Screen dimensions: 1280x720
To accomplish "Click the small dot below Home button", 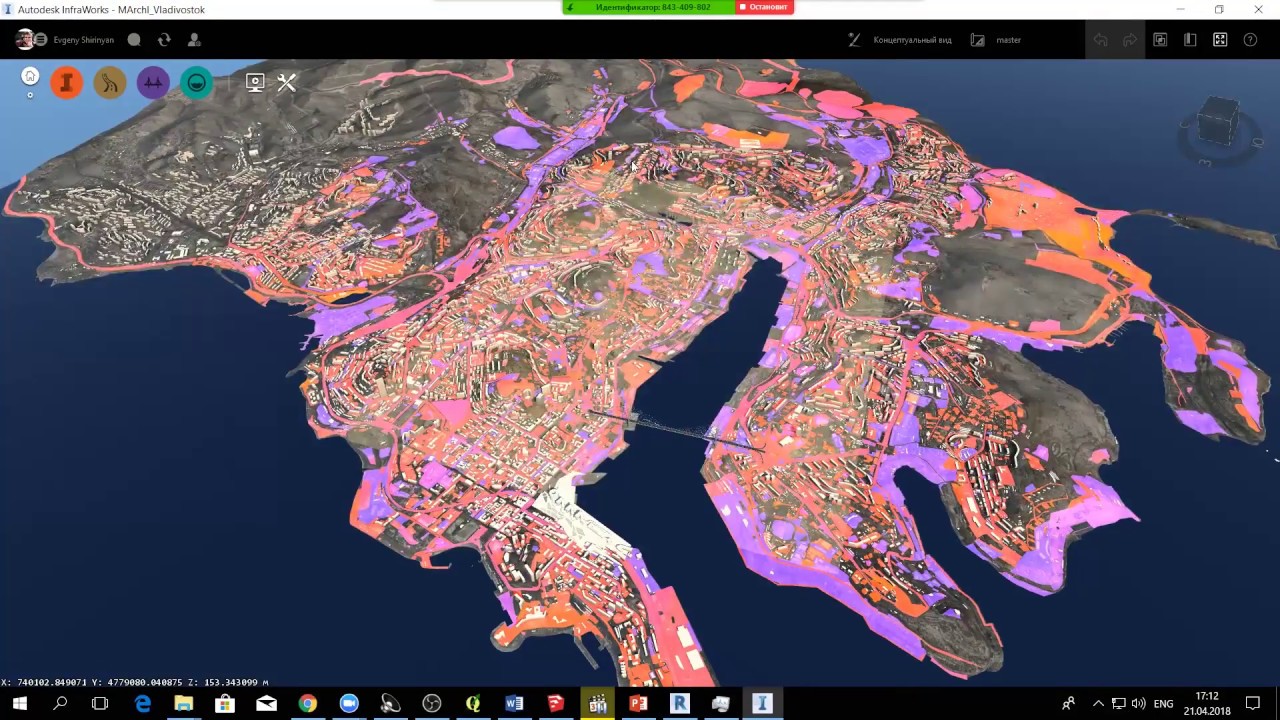I will [30, 95].
